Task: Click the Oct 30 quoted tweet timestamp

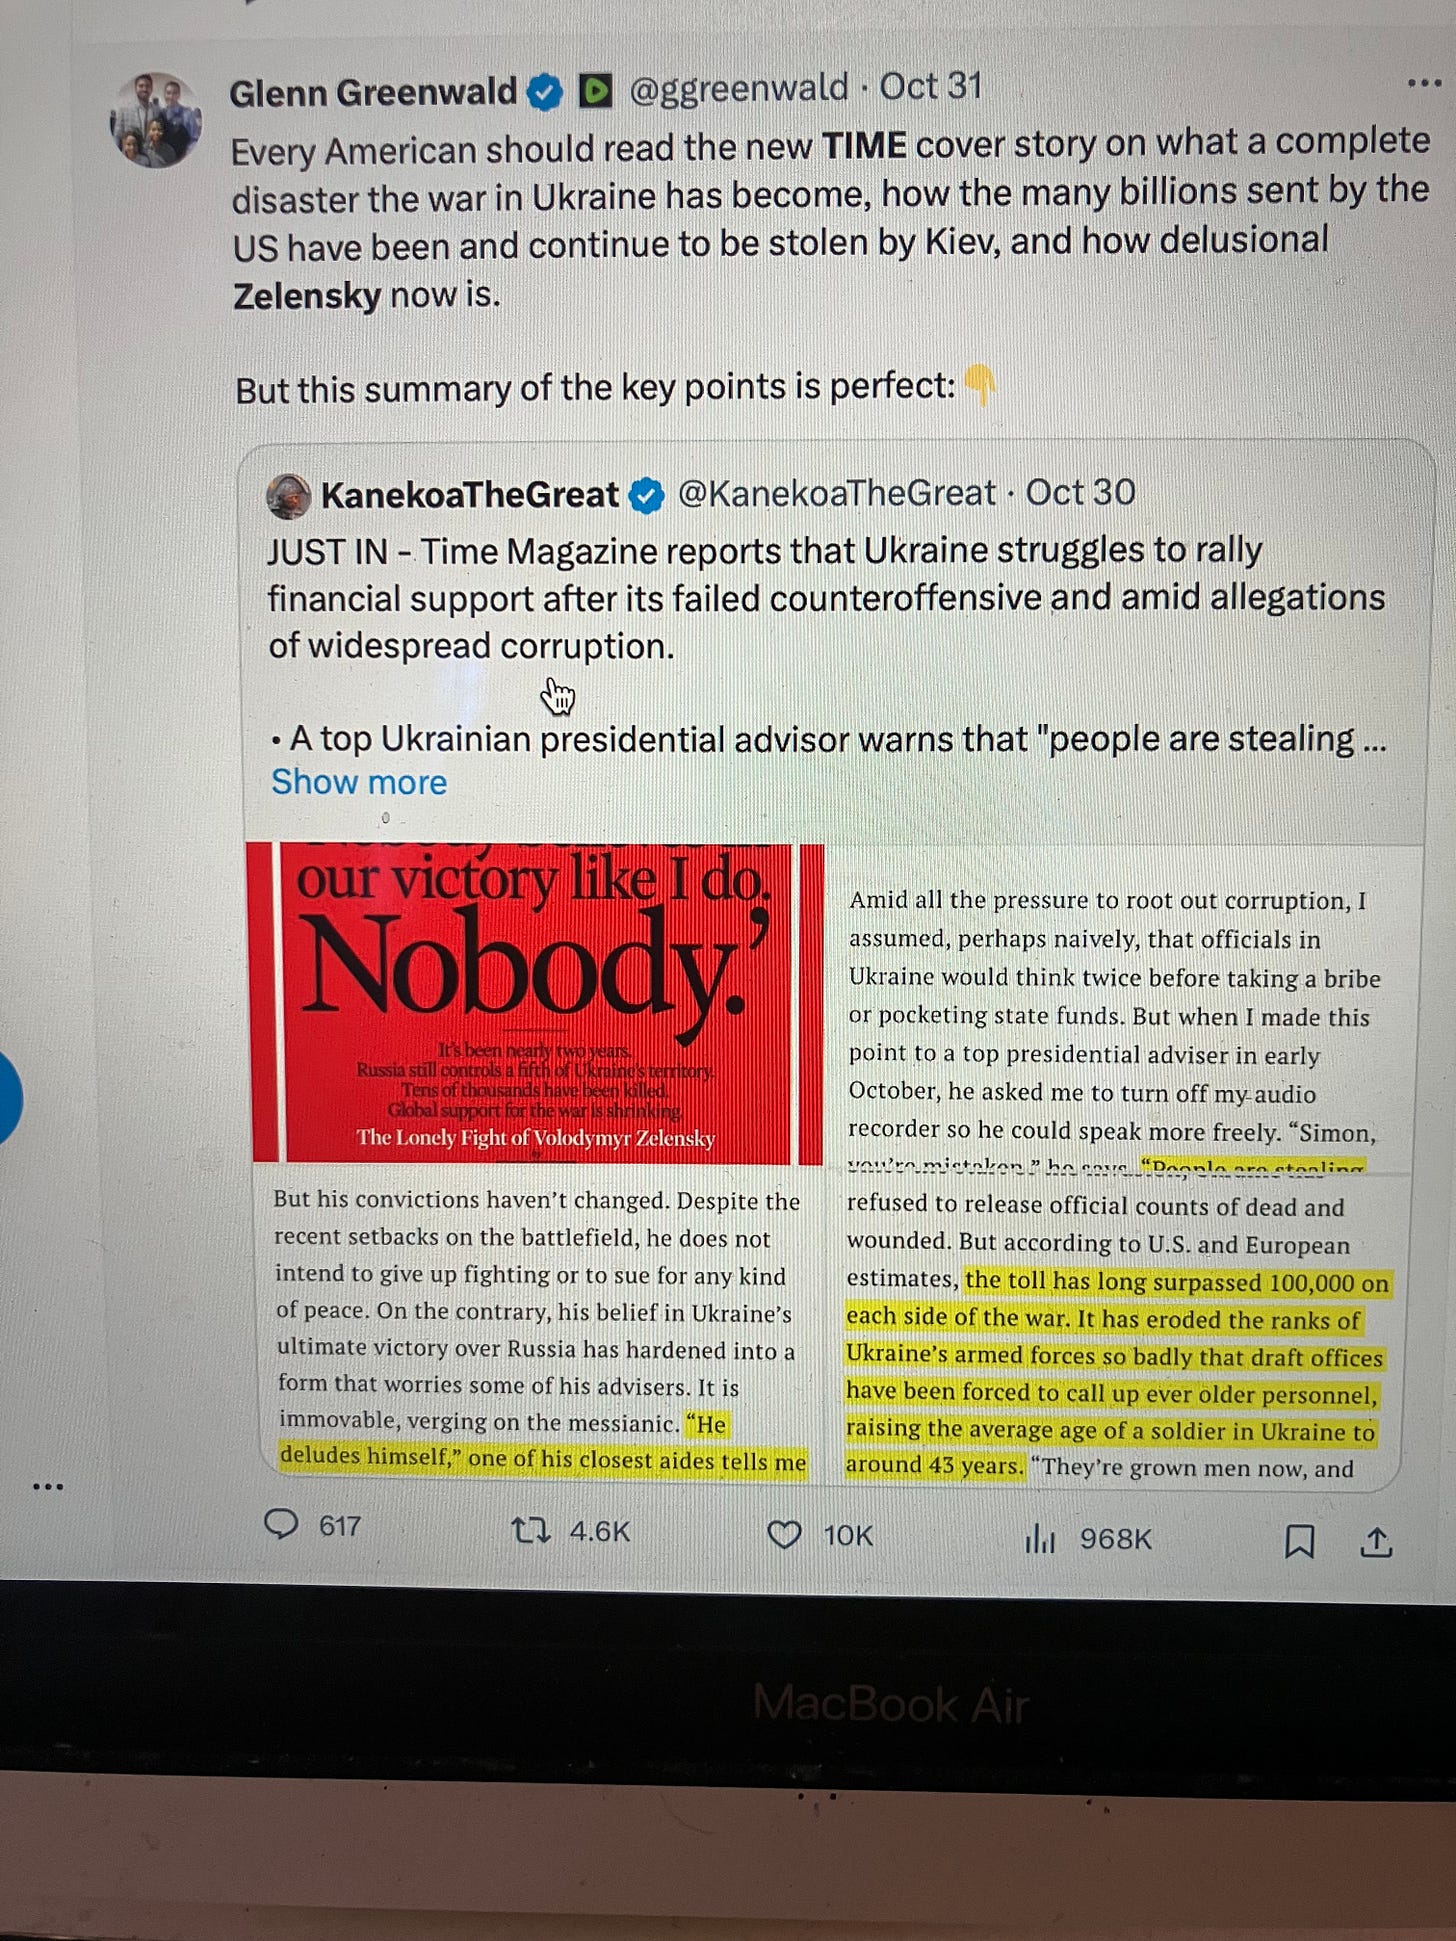Action: coord(1080,492)
